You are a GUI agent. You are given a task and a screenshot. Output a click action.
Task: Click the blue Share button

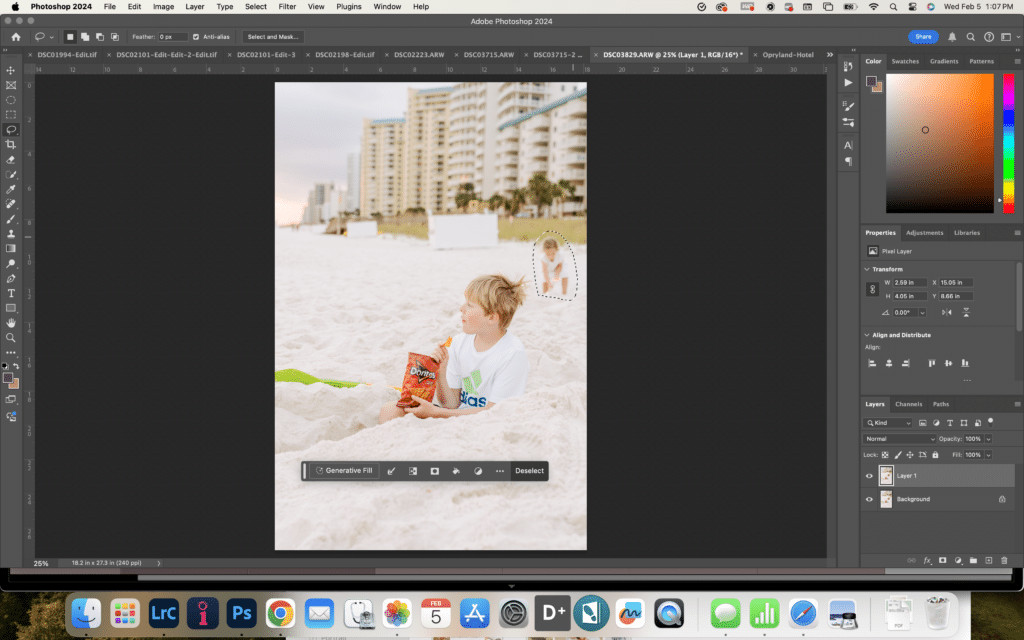pyautogui.click(x=923, y=37)
